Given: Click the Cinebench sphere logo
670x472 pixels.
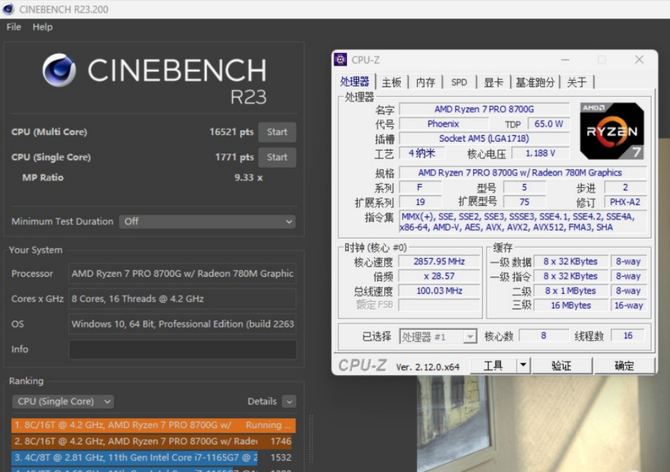Looking at the screenshot, I should tap(59, 70).
